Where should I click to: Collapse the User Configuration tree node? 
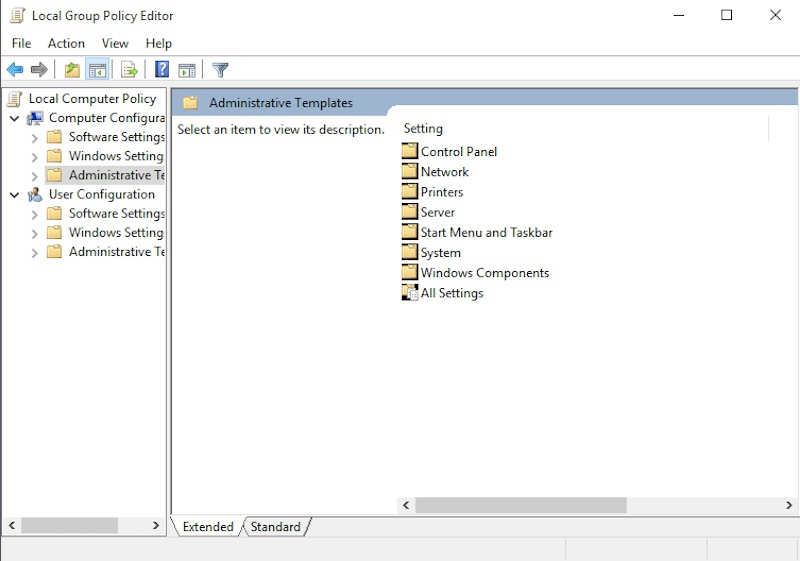click(x=15, y=195)
